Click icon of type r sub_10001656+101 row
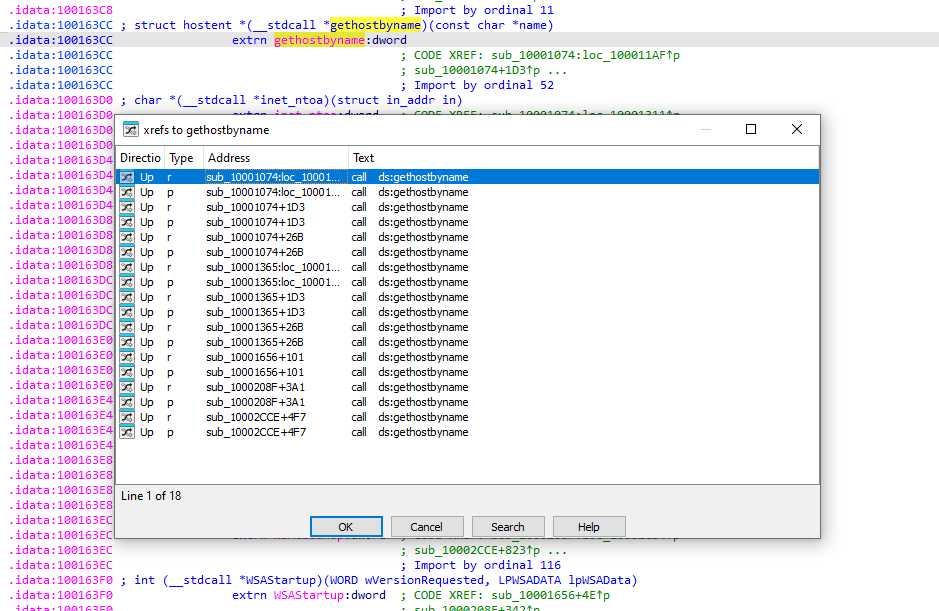The width and height of the screenshot is (939, 611). [127, 357]
